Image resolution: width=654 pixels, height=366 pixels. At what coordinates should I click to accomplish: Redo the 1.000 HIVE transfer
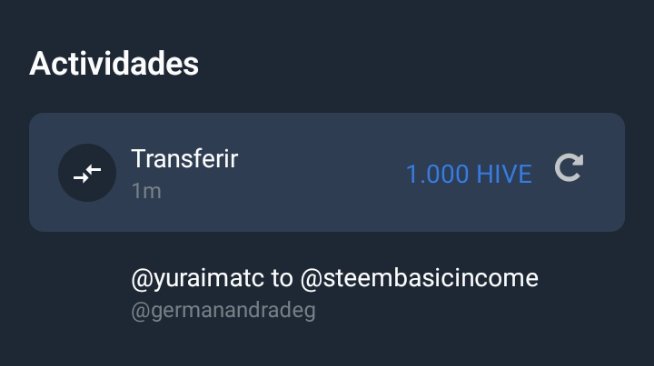569,168
